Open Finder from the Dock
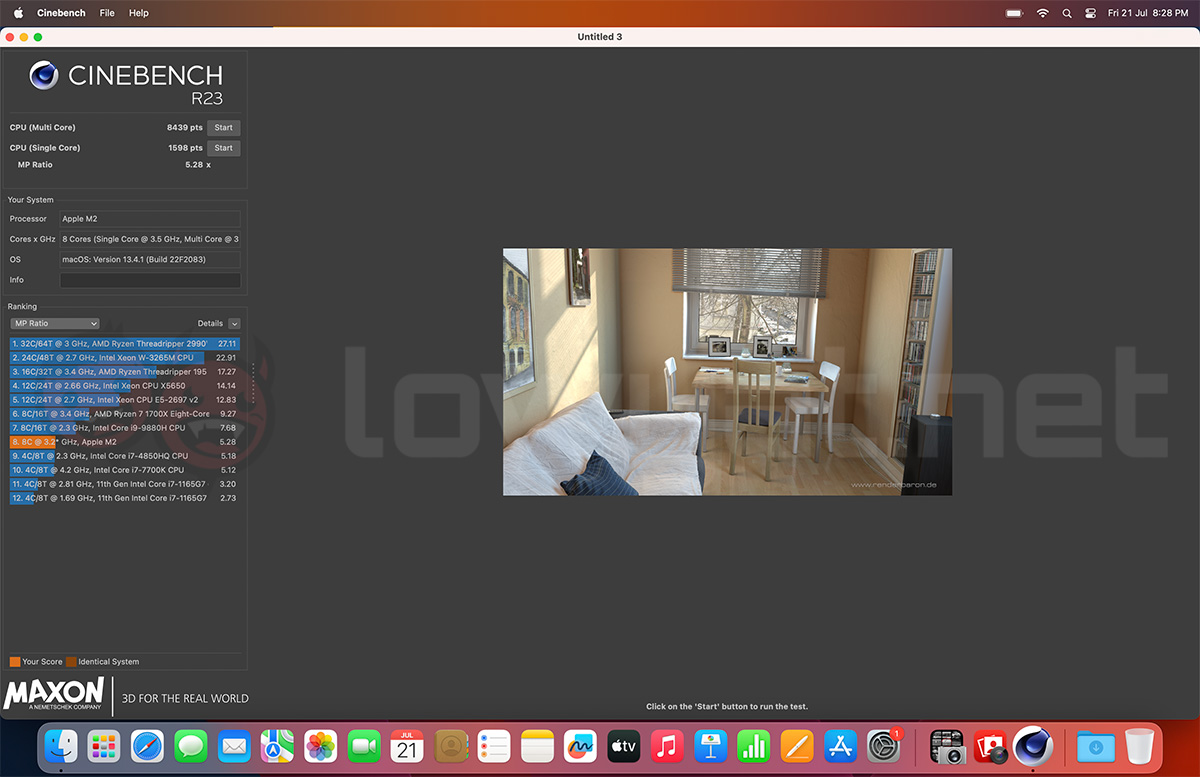The height and width of the screenshot is (777, 1200). pyautogui.click(x=61, y=746)
